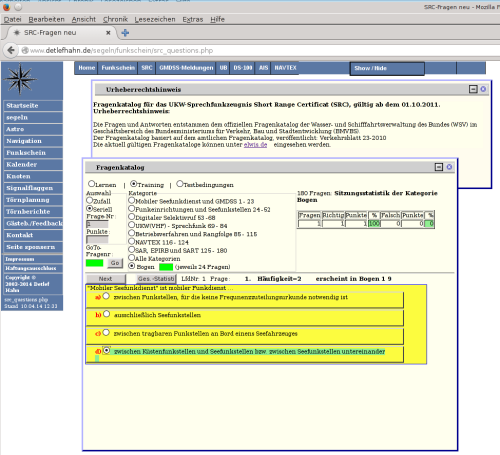Open NAVTEX in the top navigation bar

click(x=285, y=68)
